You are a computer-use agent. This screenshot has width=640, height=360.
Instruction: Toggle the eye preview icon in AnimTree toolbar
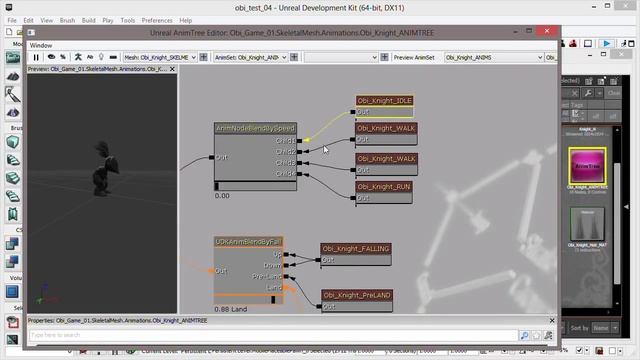pos(51,57)
